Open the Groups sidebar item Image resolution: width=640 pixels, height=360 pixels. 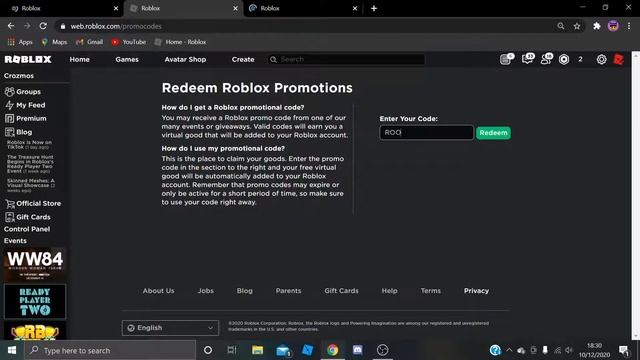tap(23, 92)
